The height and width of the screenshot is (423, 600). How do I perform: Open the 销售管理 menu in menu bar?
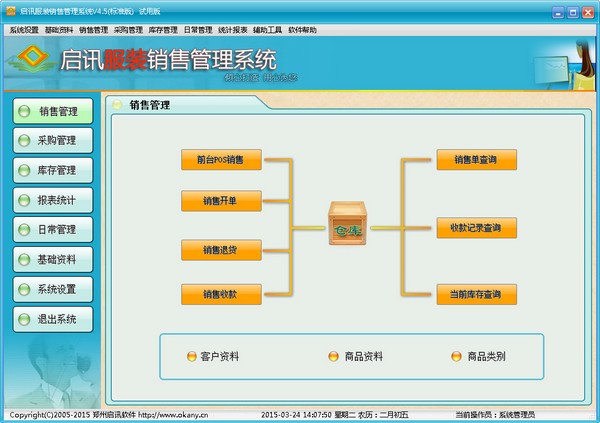93,30
